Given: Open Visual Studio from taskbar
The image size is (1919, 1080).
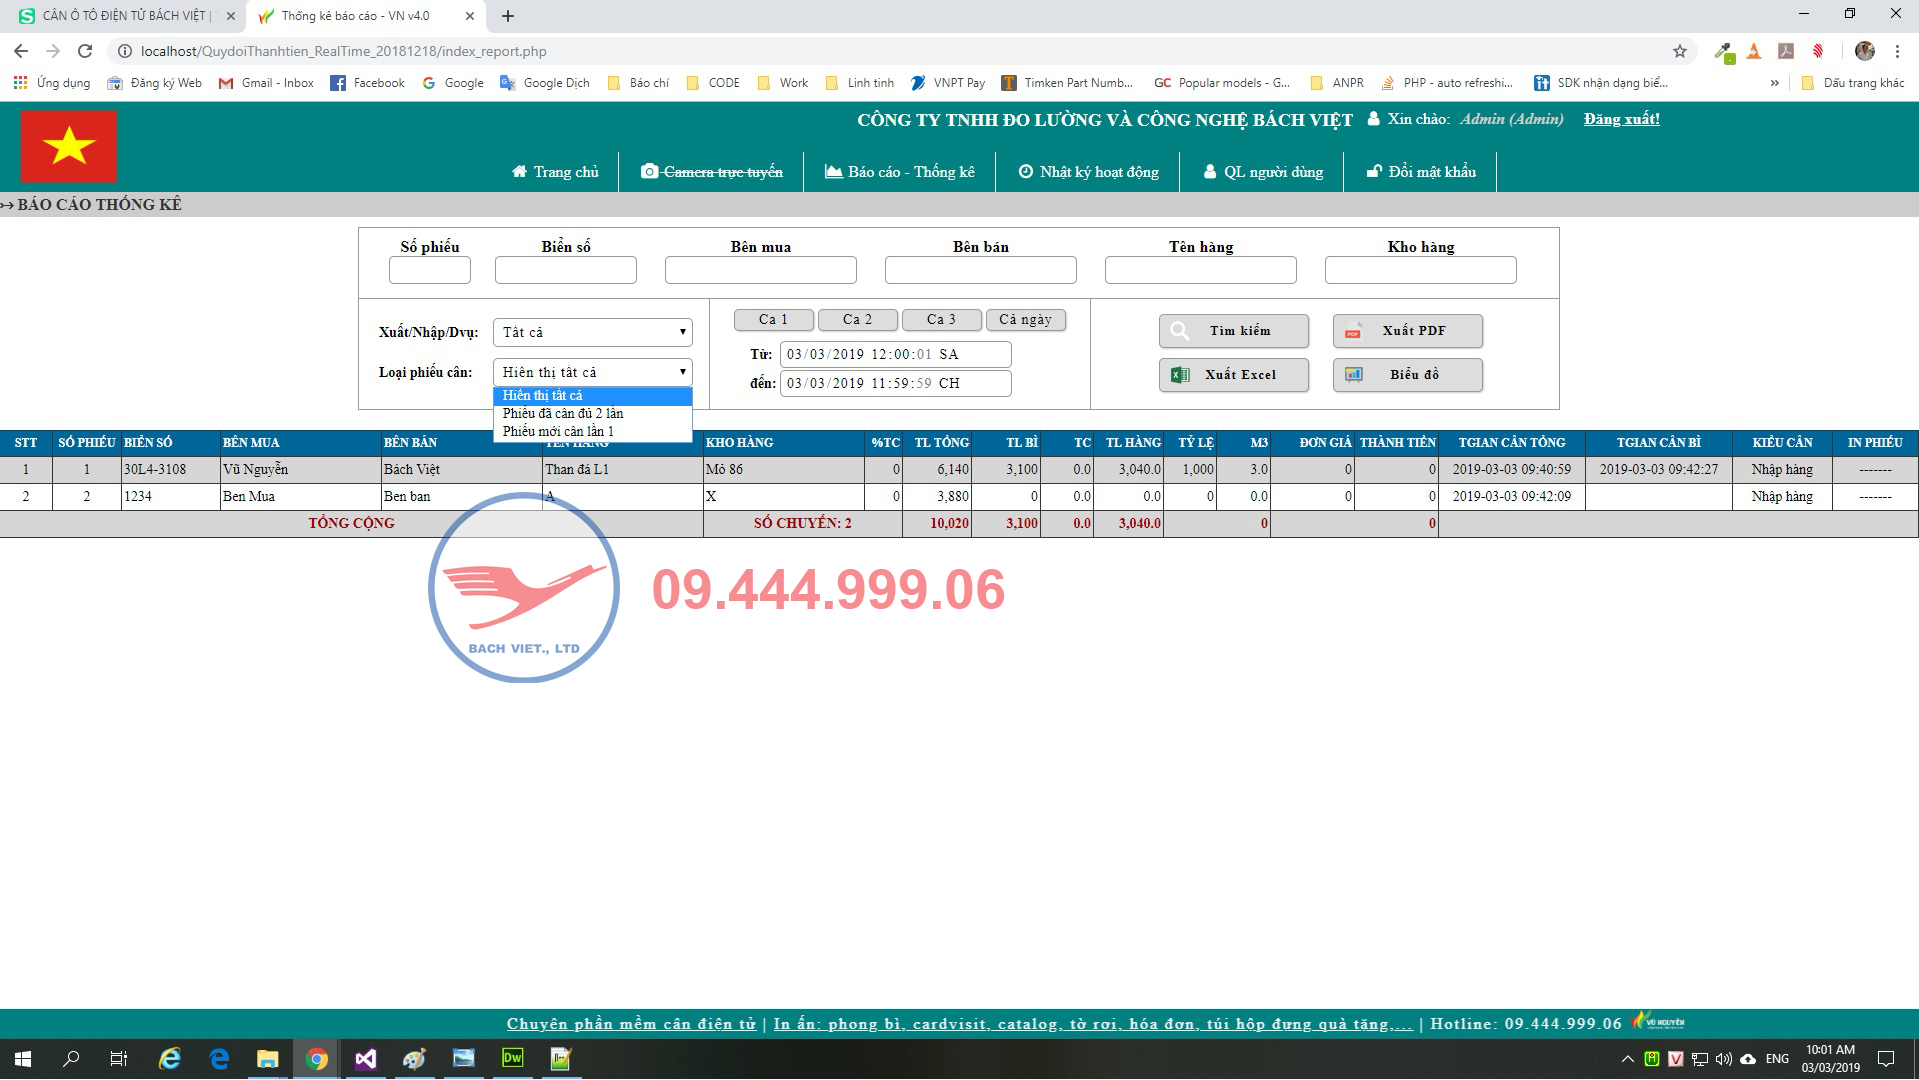Looking at the screenshot, I should (x=365, y=1058).
